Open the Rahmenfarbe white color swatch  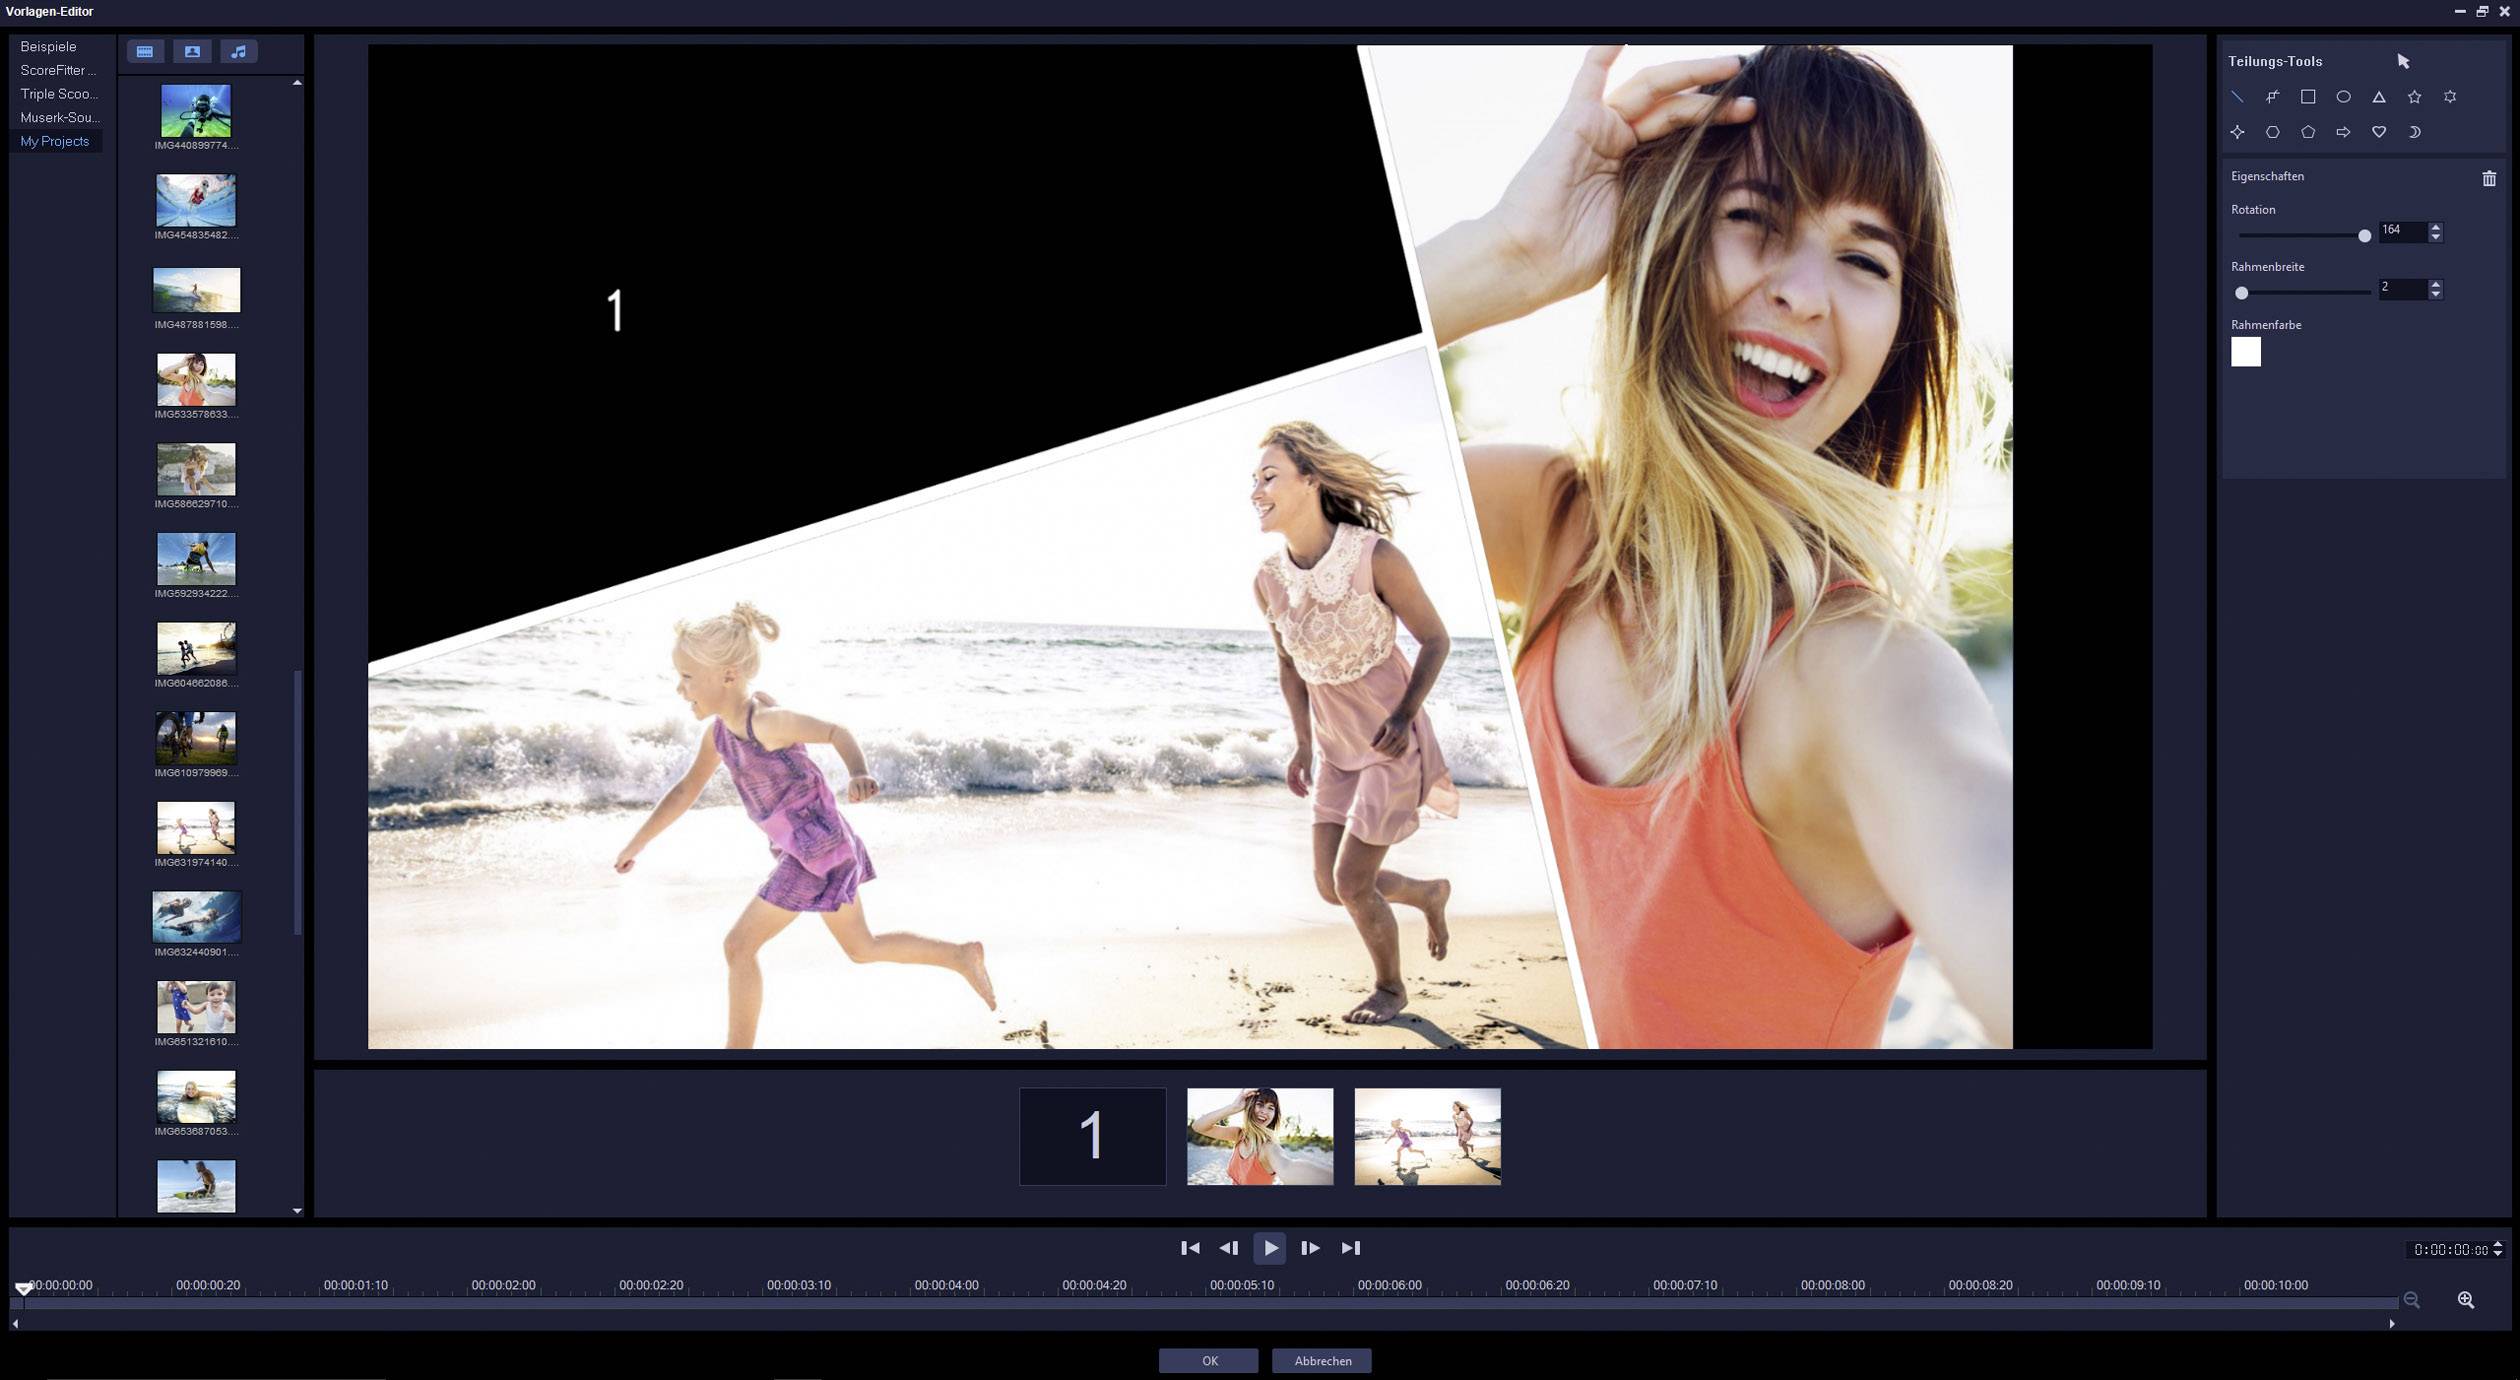tap(2246, 352)
